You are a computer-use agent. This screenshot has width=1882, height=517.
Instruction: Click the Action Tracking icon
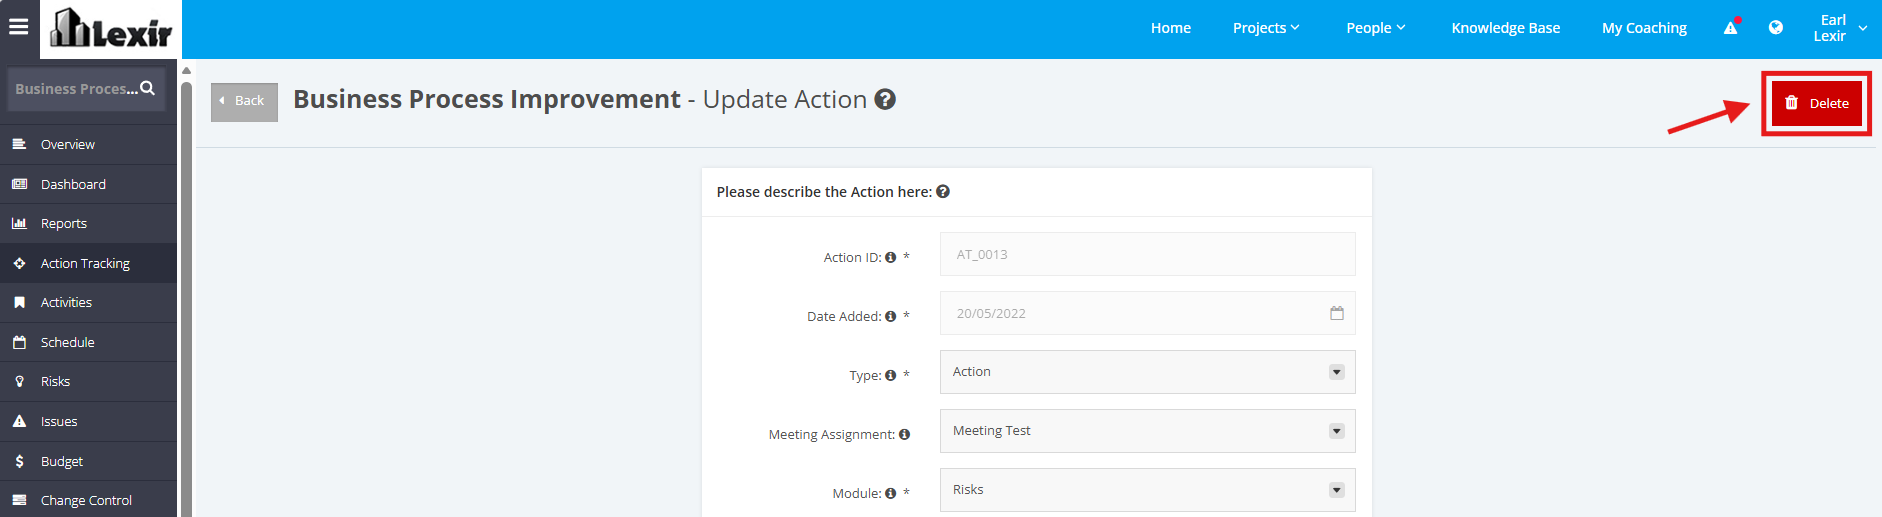[x=19, y=263]
